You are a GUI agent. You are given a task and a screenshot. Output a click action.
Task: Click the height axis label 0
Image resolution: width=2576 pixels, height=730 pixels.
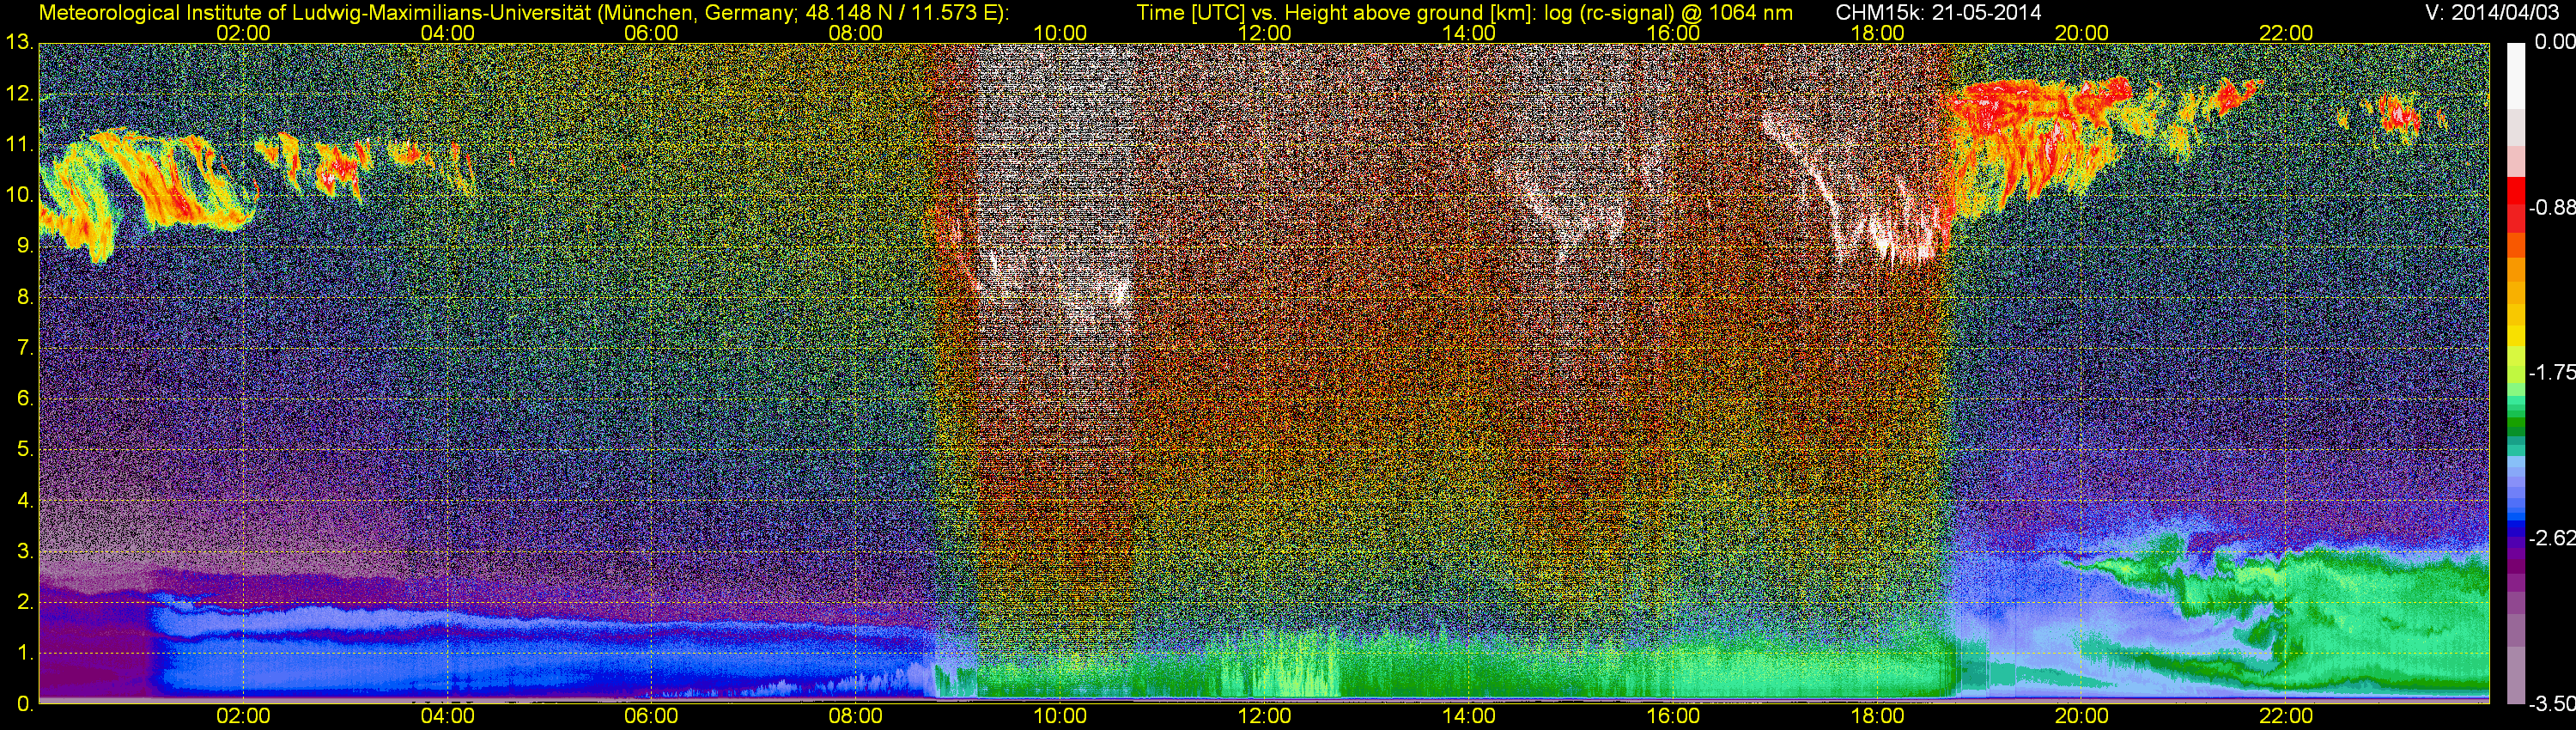(x=24, y=704)
